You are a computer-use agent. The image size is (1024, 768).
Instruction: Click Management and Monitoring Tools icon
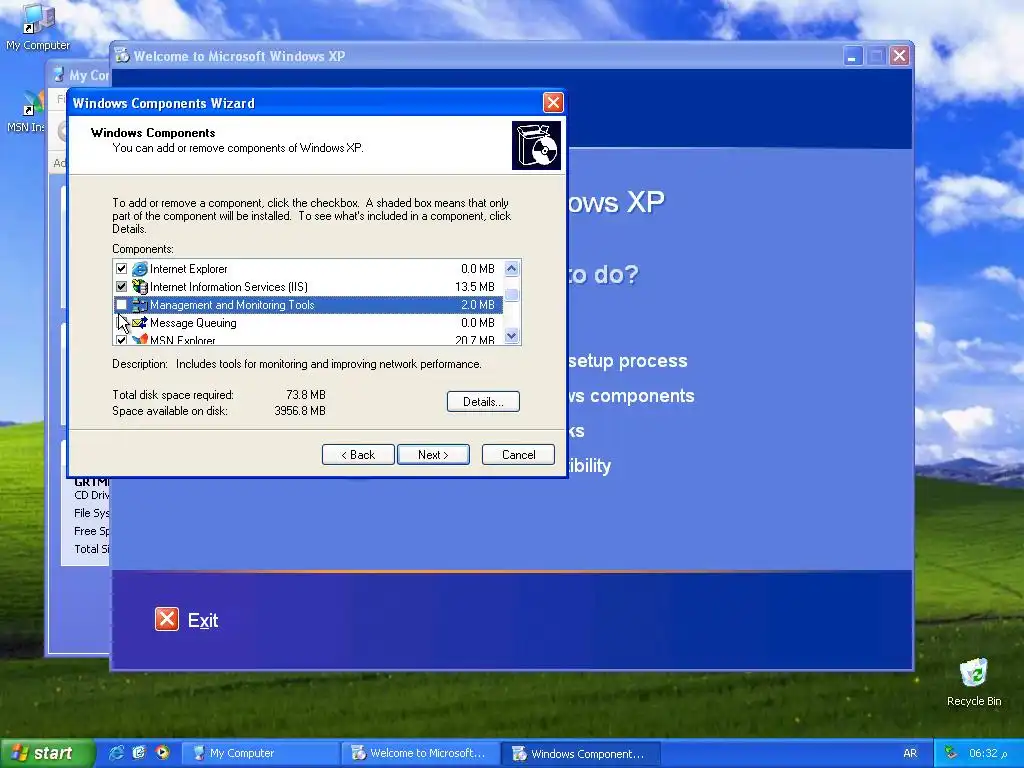pos(140,305)
